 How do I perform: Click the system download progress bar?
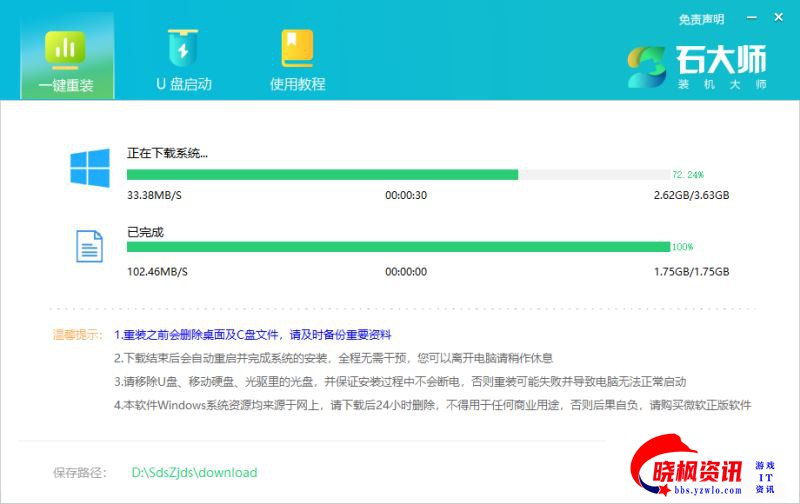tap(398, 174)
